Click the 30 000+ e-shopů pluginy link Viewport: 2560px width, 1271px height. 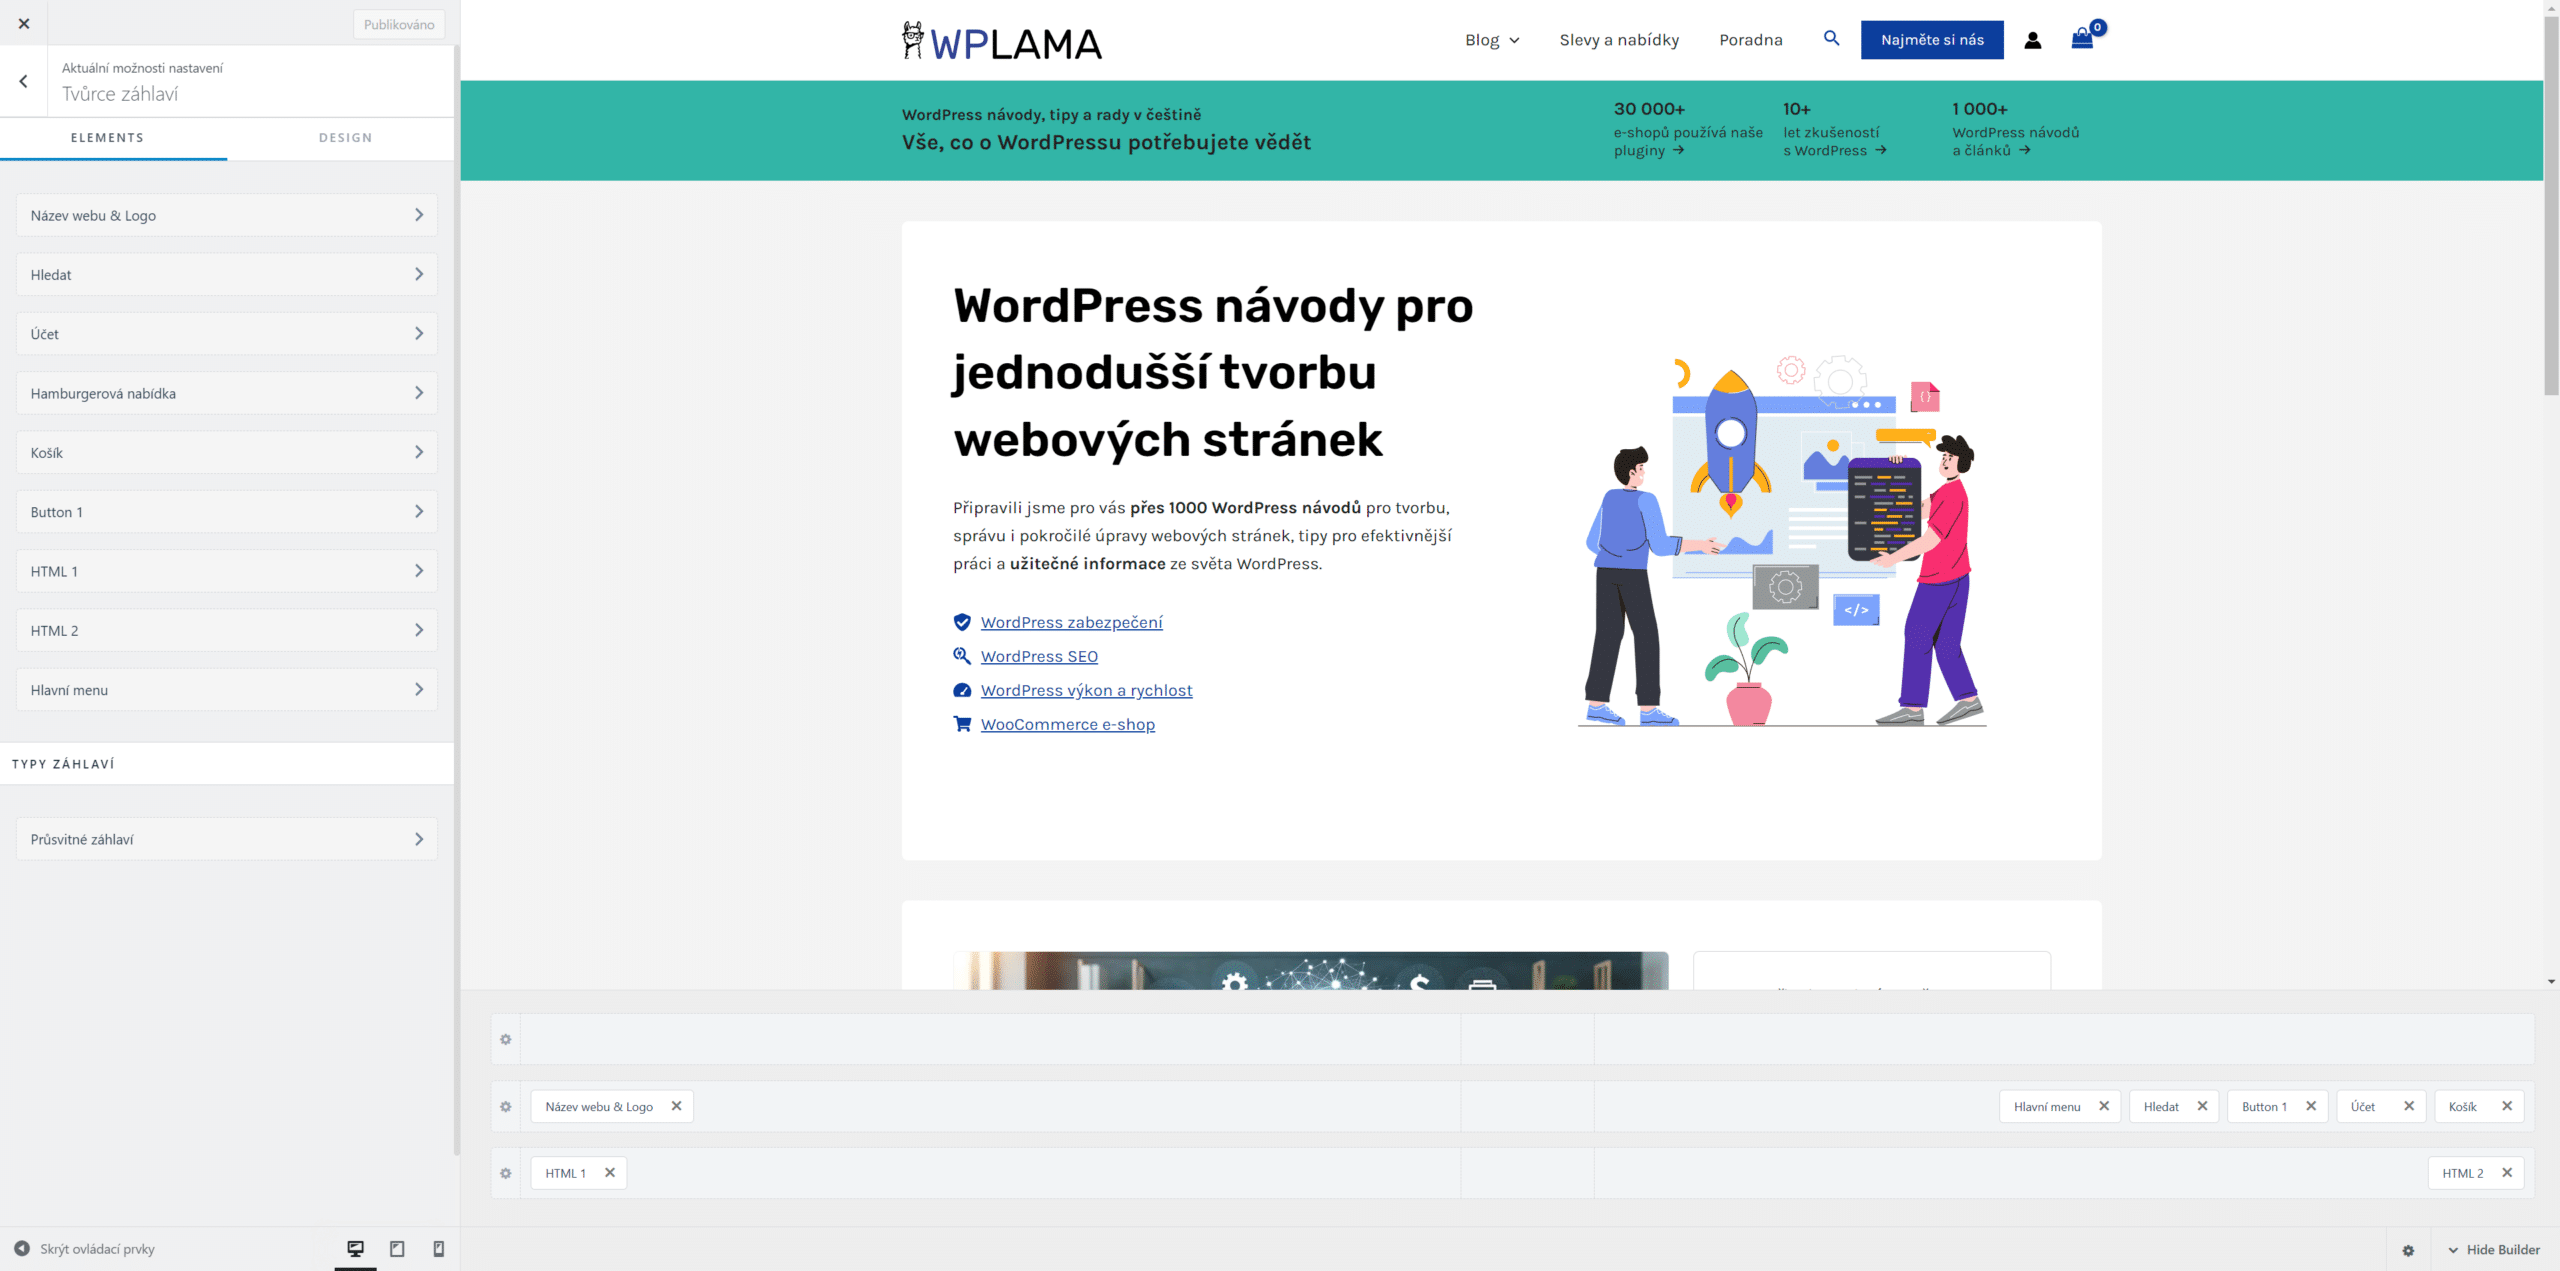pos(1688,130)
